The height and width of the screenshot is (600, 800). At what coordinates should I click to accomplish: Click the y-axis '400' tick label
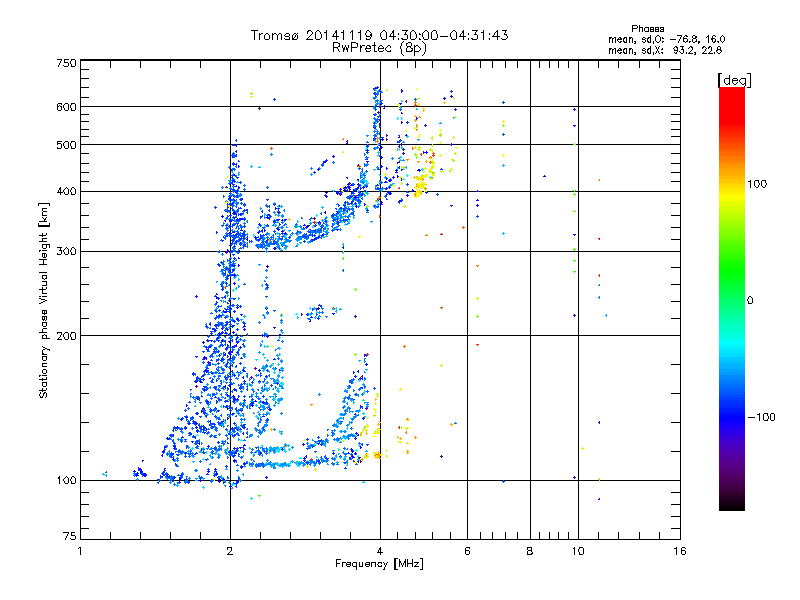tap(66, 191)
